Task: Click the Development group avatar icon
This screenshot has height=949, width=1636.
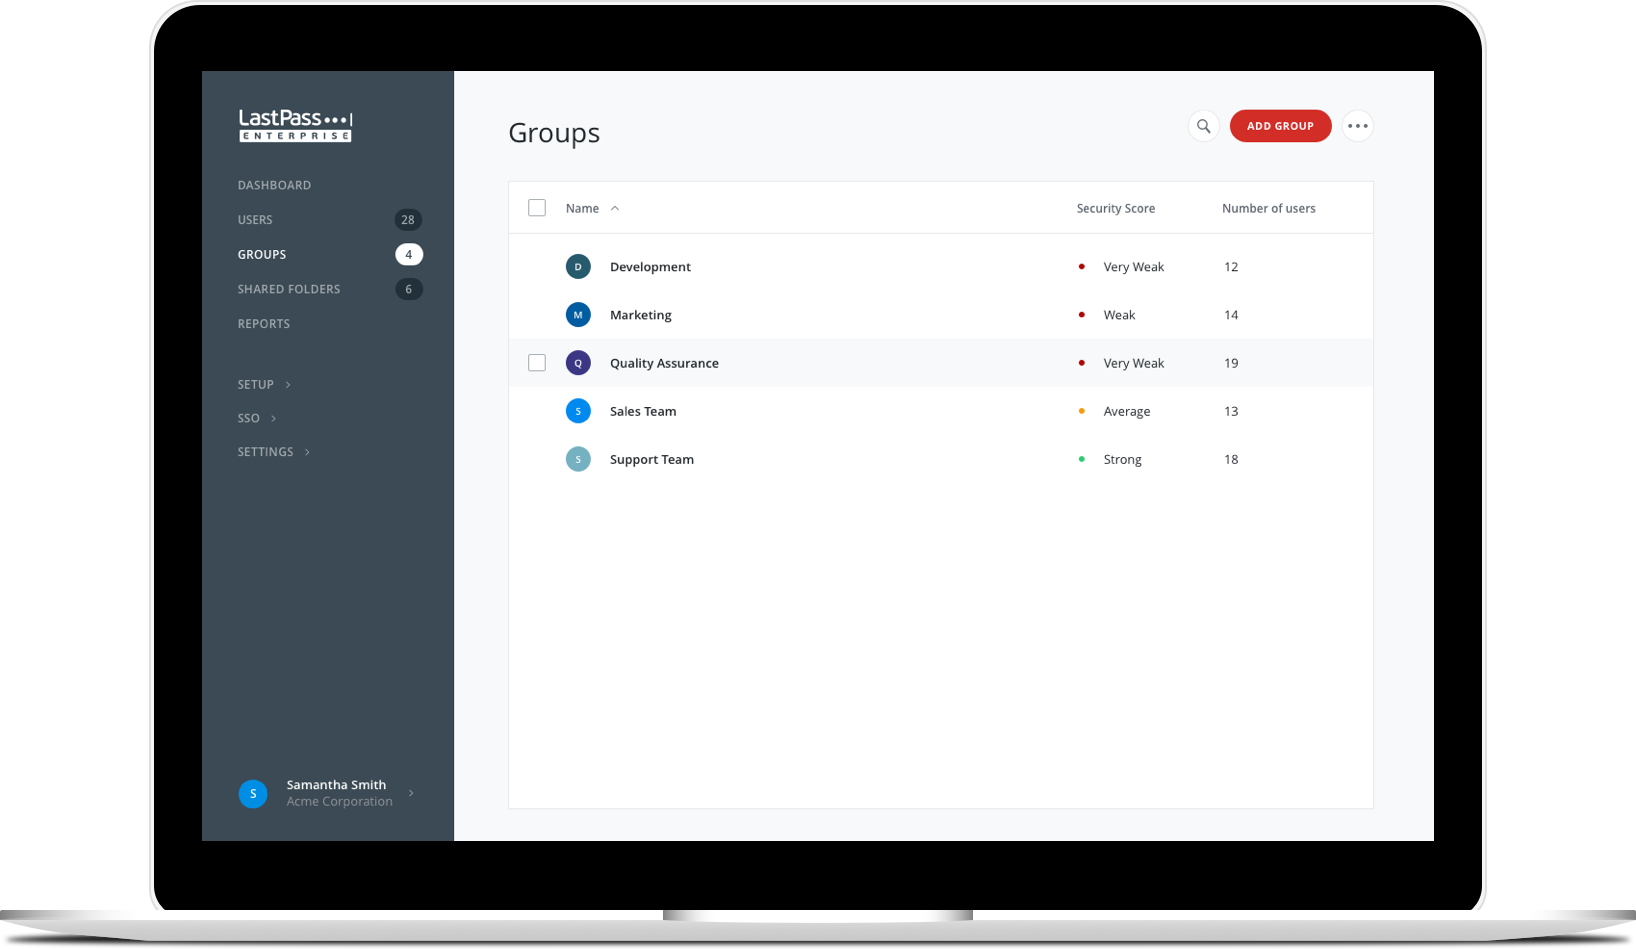Action: tap(578, 266)
